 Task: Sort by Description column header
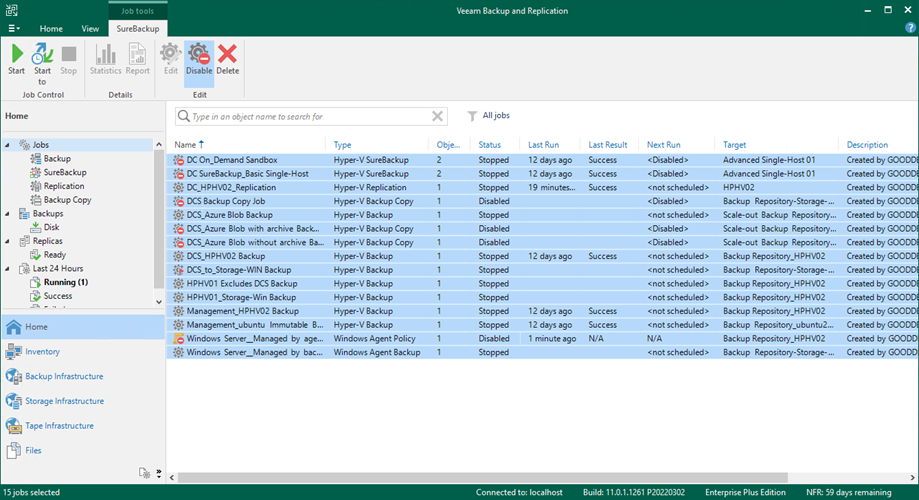click(x=867, y=145)
